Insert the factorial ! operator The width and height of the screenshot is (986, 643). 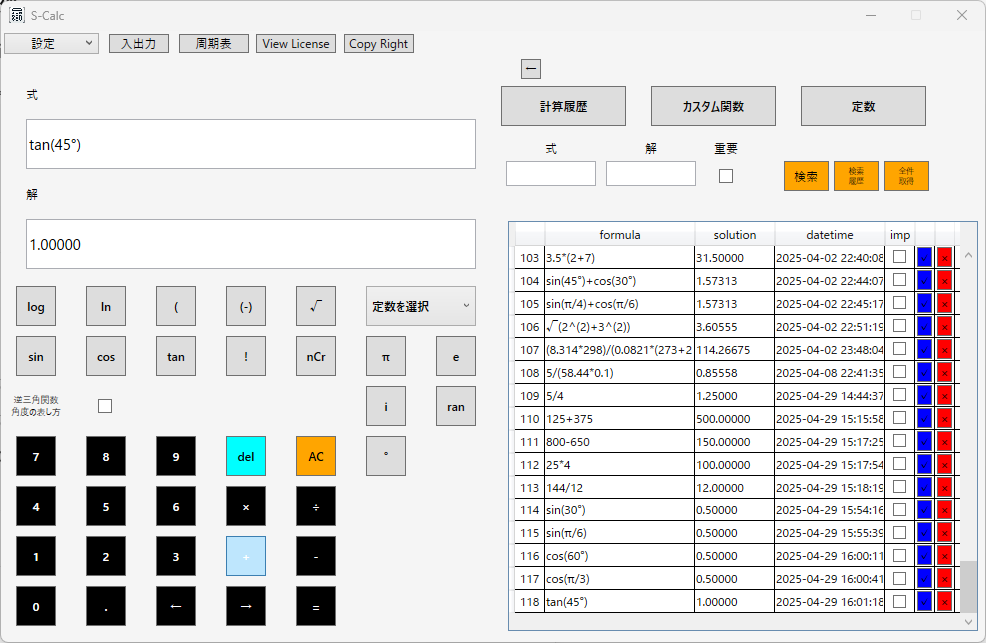coord(246,356)
